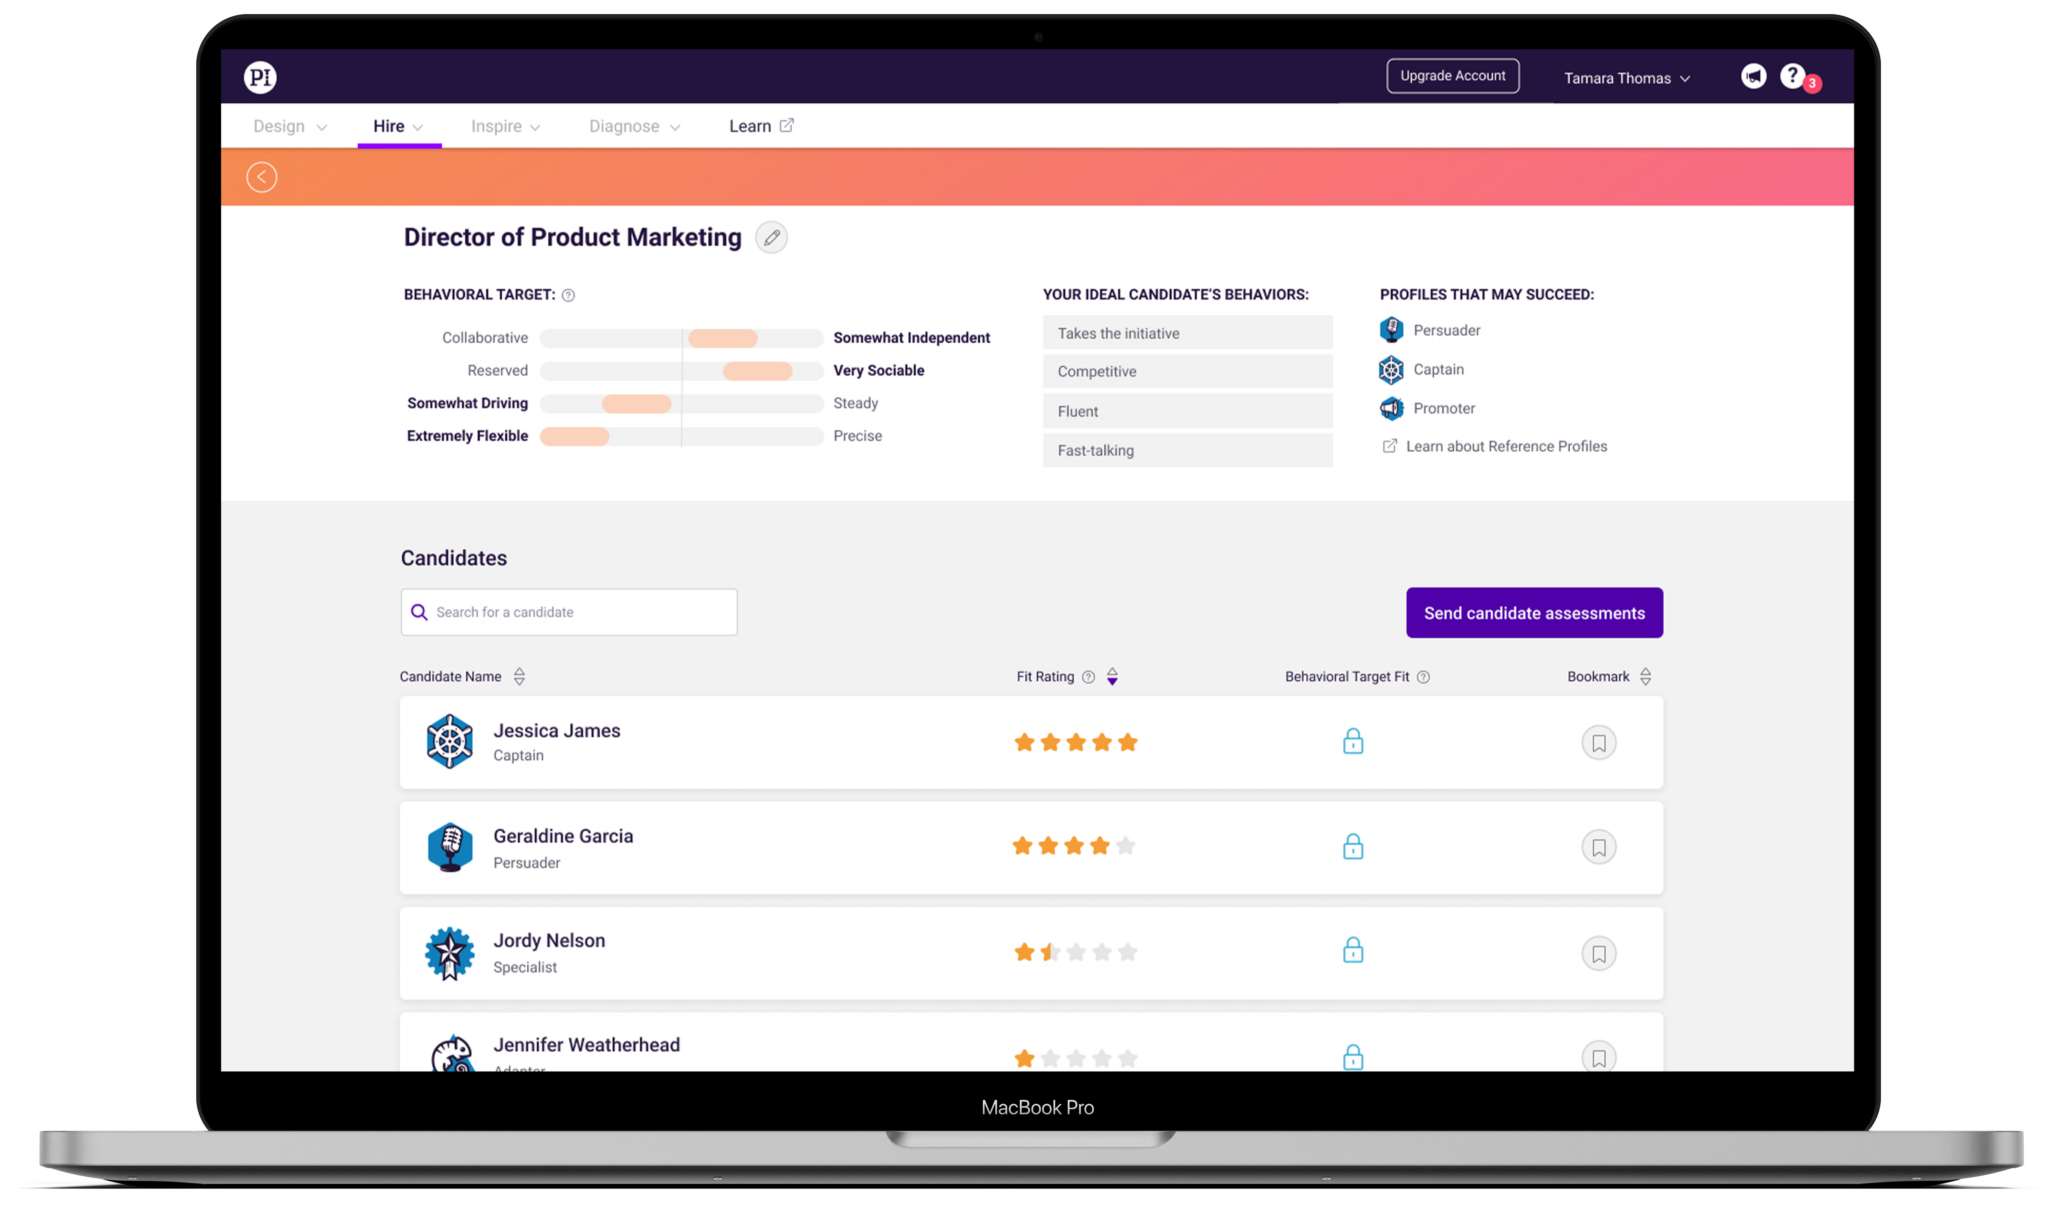This screenshot has height=1218, width=2048.
Task: Sort candidates by Fit Rating arrow
Action: point(1112,677)
